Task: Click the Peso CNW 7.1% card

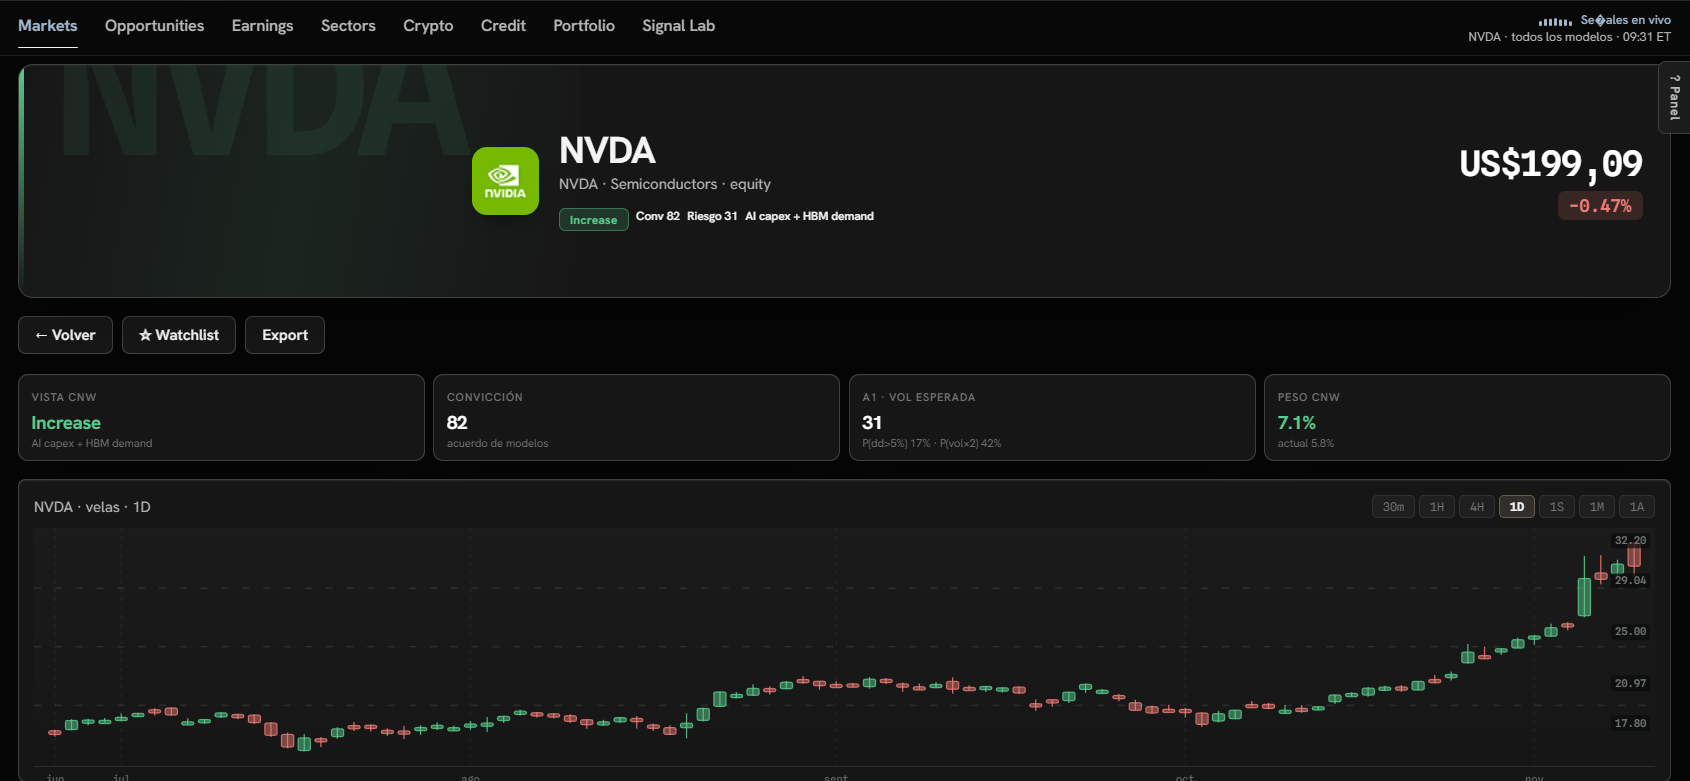Action: (1467, 418)
